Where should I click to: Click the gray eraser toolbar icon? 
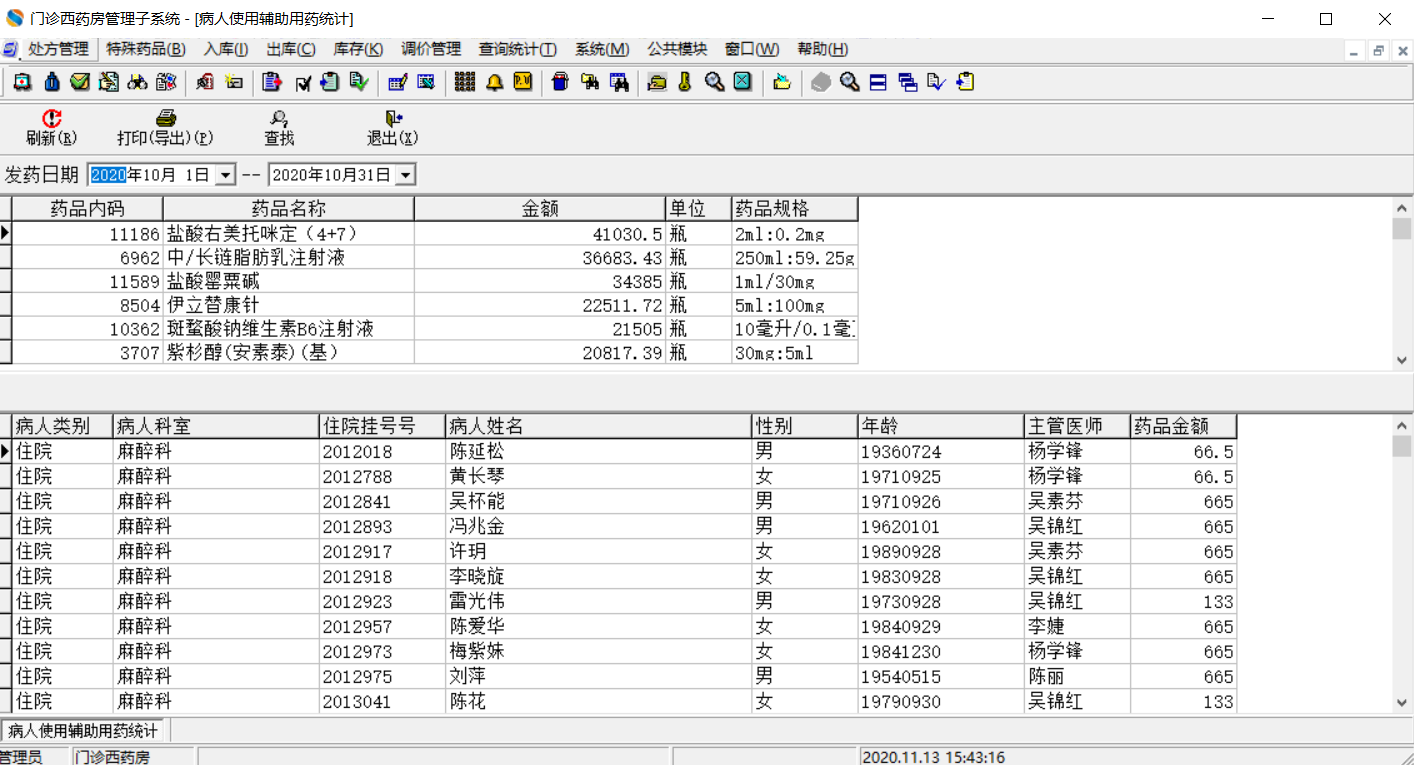point(820,82)
